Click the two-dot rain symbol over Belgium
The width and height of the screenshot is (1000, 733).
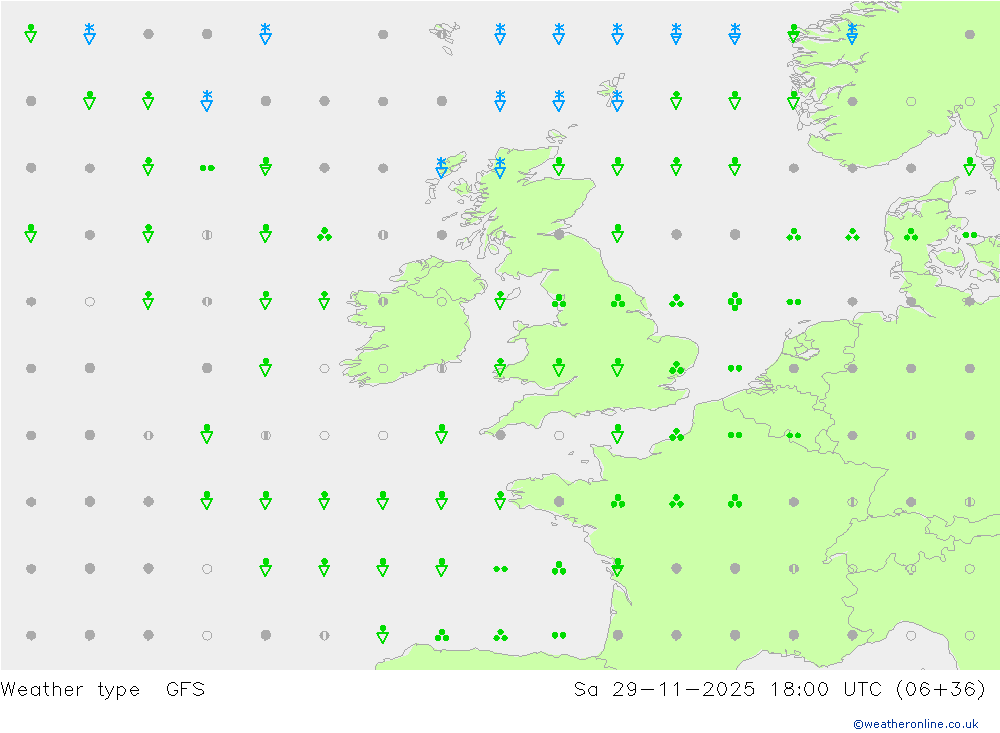pyautogui.click(x=793, y=435)
